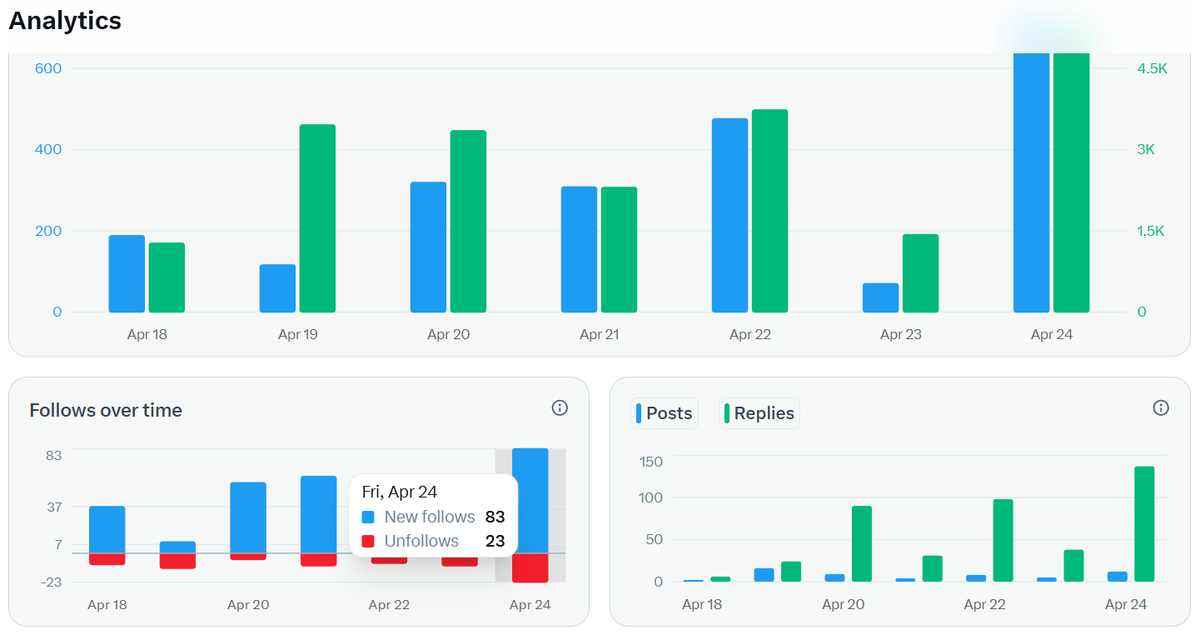Click the Apr 24 red unfollows bar
1200x635 pixels.
click(x=530, y=568)
